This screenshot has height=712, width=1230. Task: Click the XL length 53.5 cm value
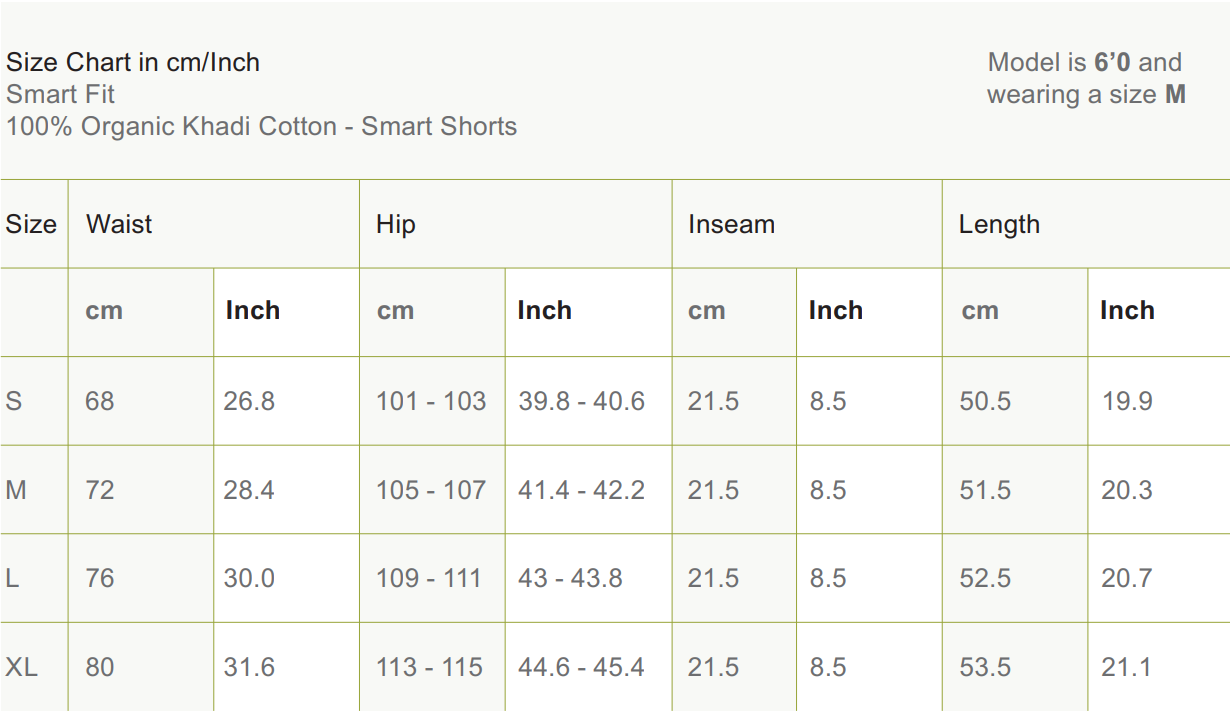tap(985, 667)
